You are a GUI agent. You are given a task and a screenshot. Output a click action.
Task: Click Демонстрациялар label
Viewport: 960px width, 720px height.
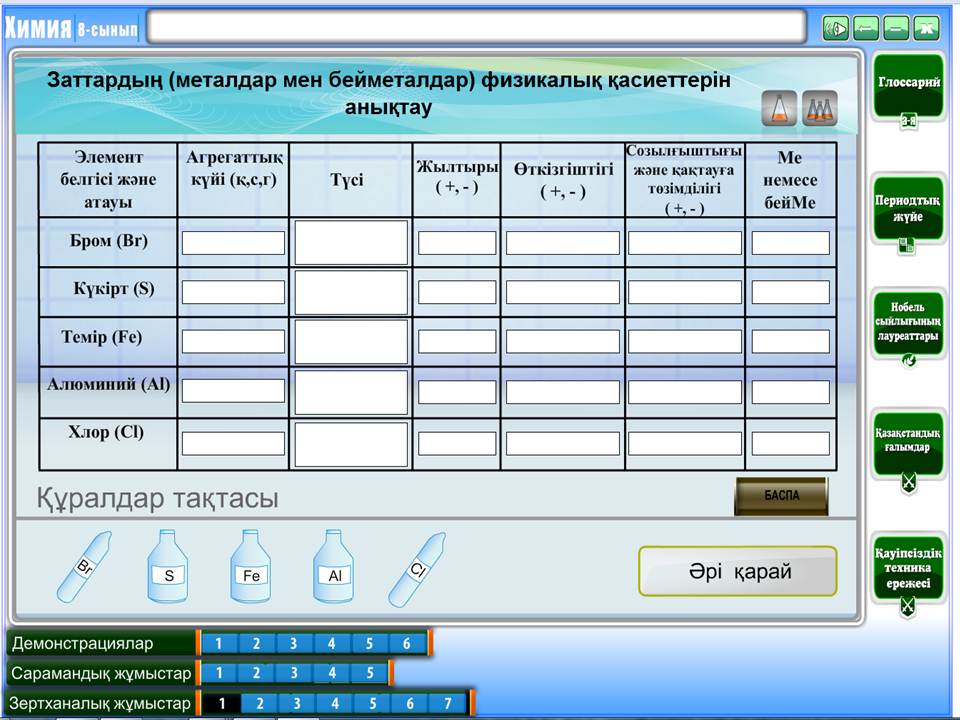pyautogui.click(x=83, y=643)
